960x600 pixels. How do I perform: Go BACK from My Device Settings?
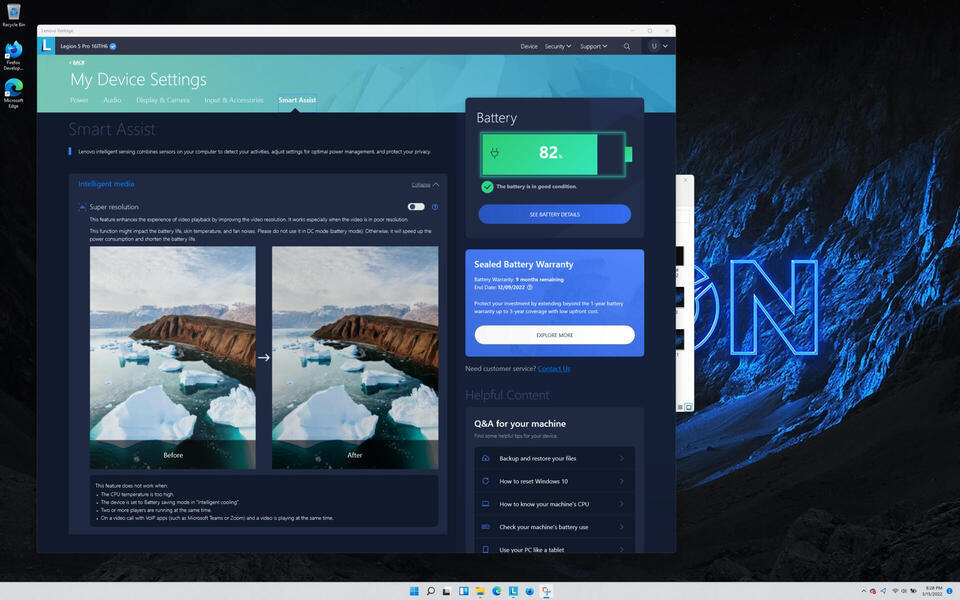(77, 62)
